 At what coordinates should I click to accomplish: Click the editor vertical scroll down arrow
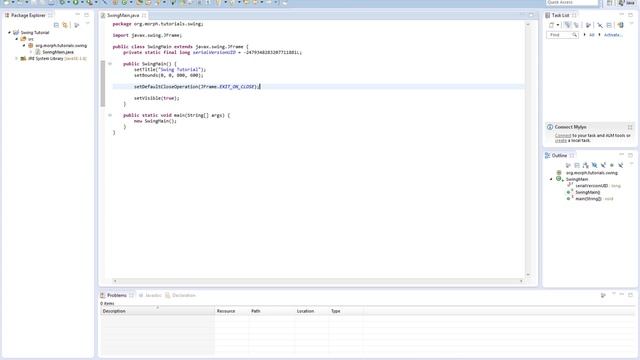pos(528,275)
